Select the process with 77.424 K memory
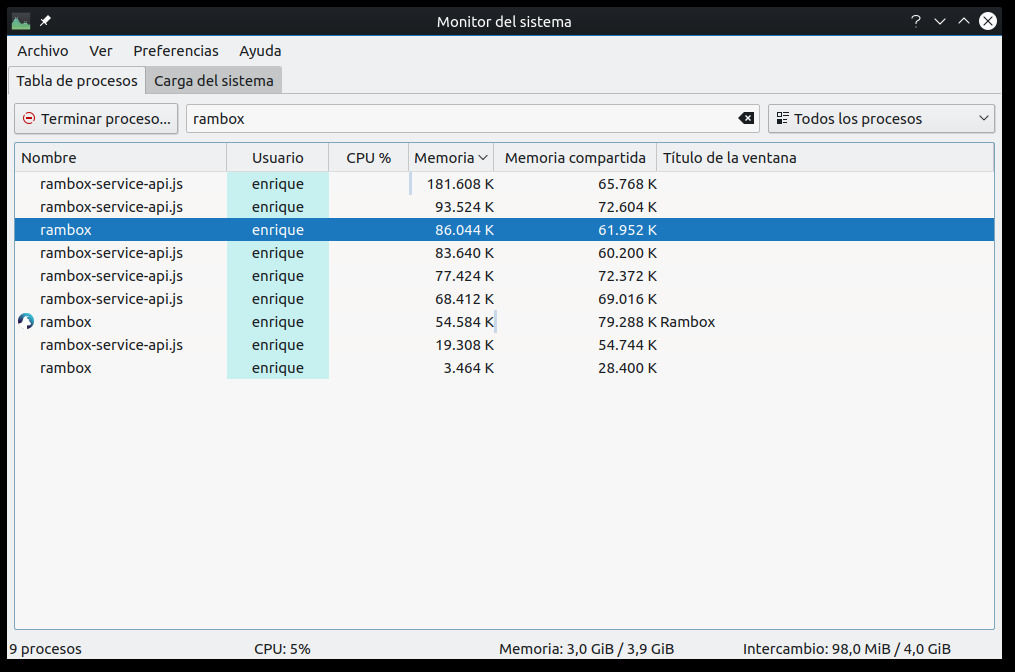Image resolution: width=1015 pixels, height=672 pixels. (504, 276)
